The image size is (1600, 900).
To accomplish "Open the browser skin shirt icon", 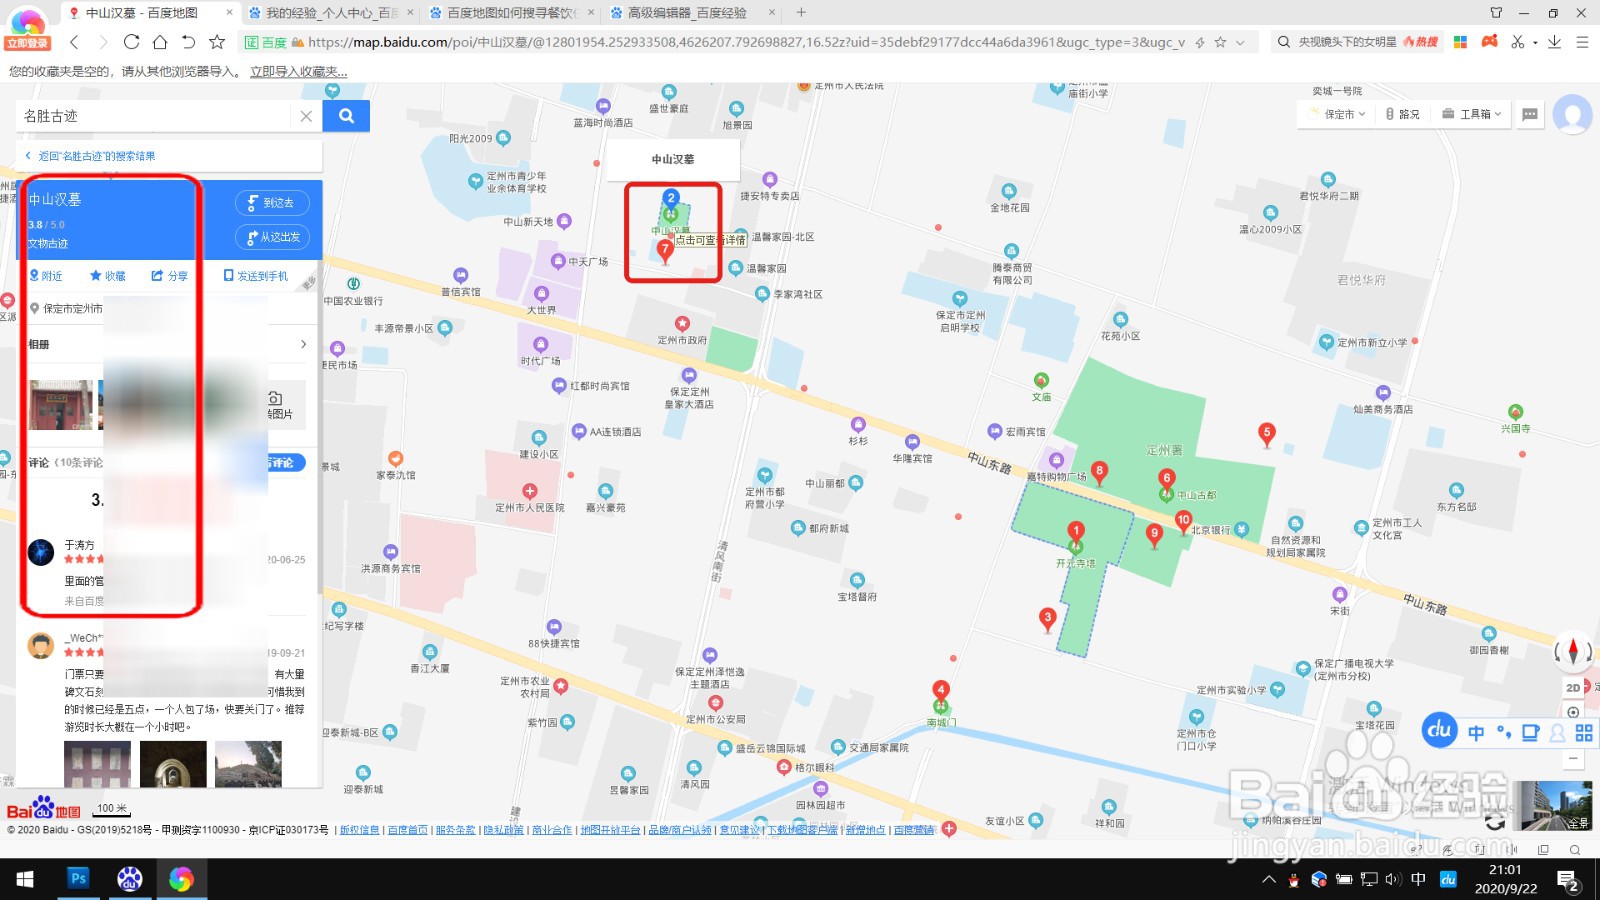I will (x=1496, y=13).
